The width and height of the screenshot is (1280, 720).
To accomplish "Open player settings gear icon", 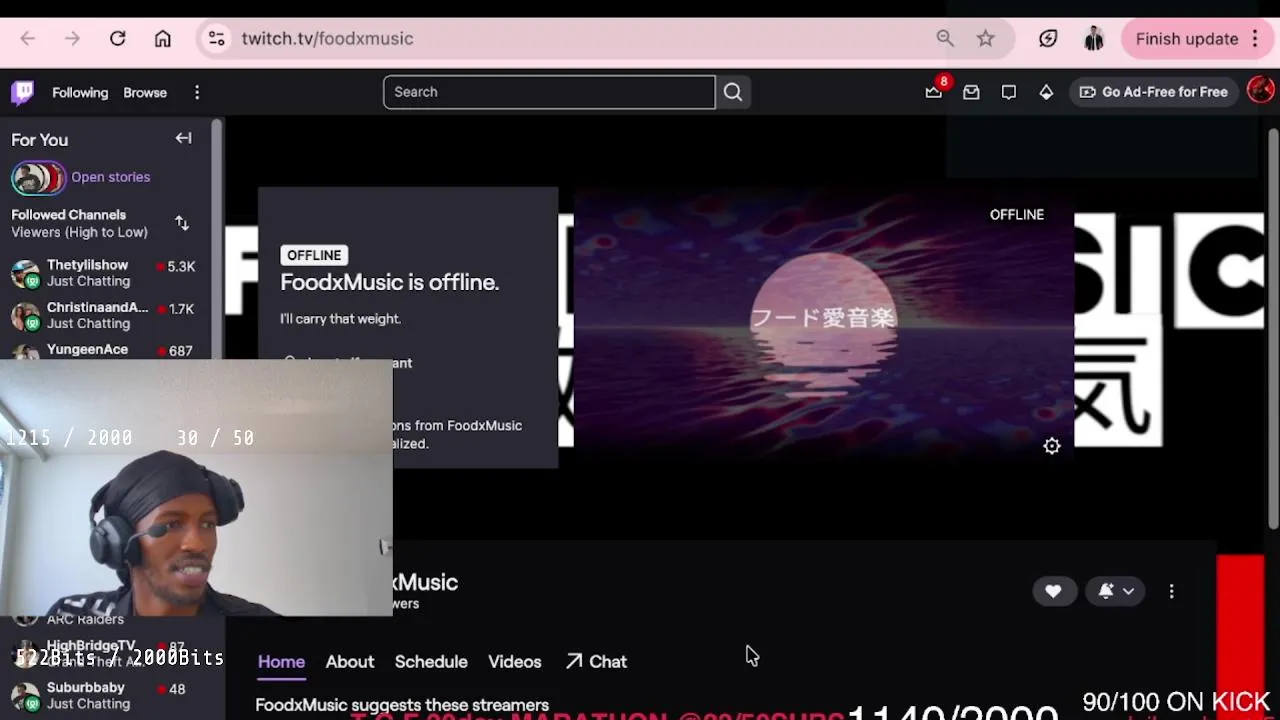I will click(x=1052, y=446).
